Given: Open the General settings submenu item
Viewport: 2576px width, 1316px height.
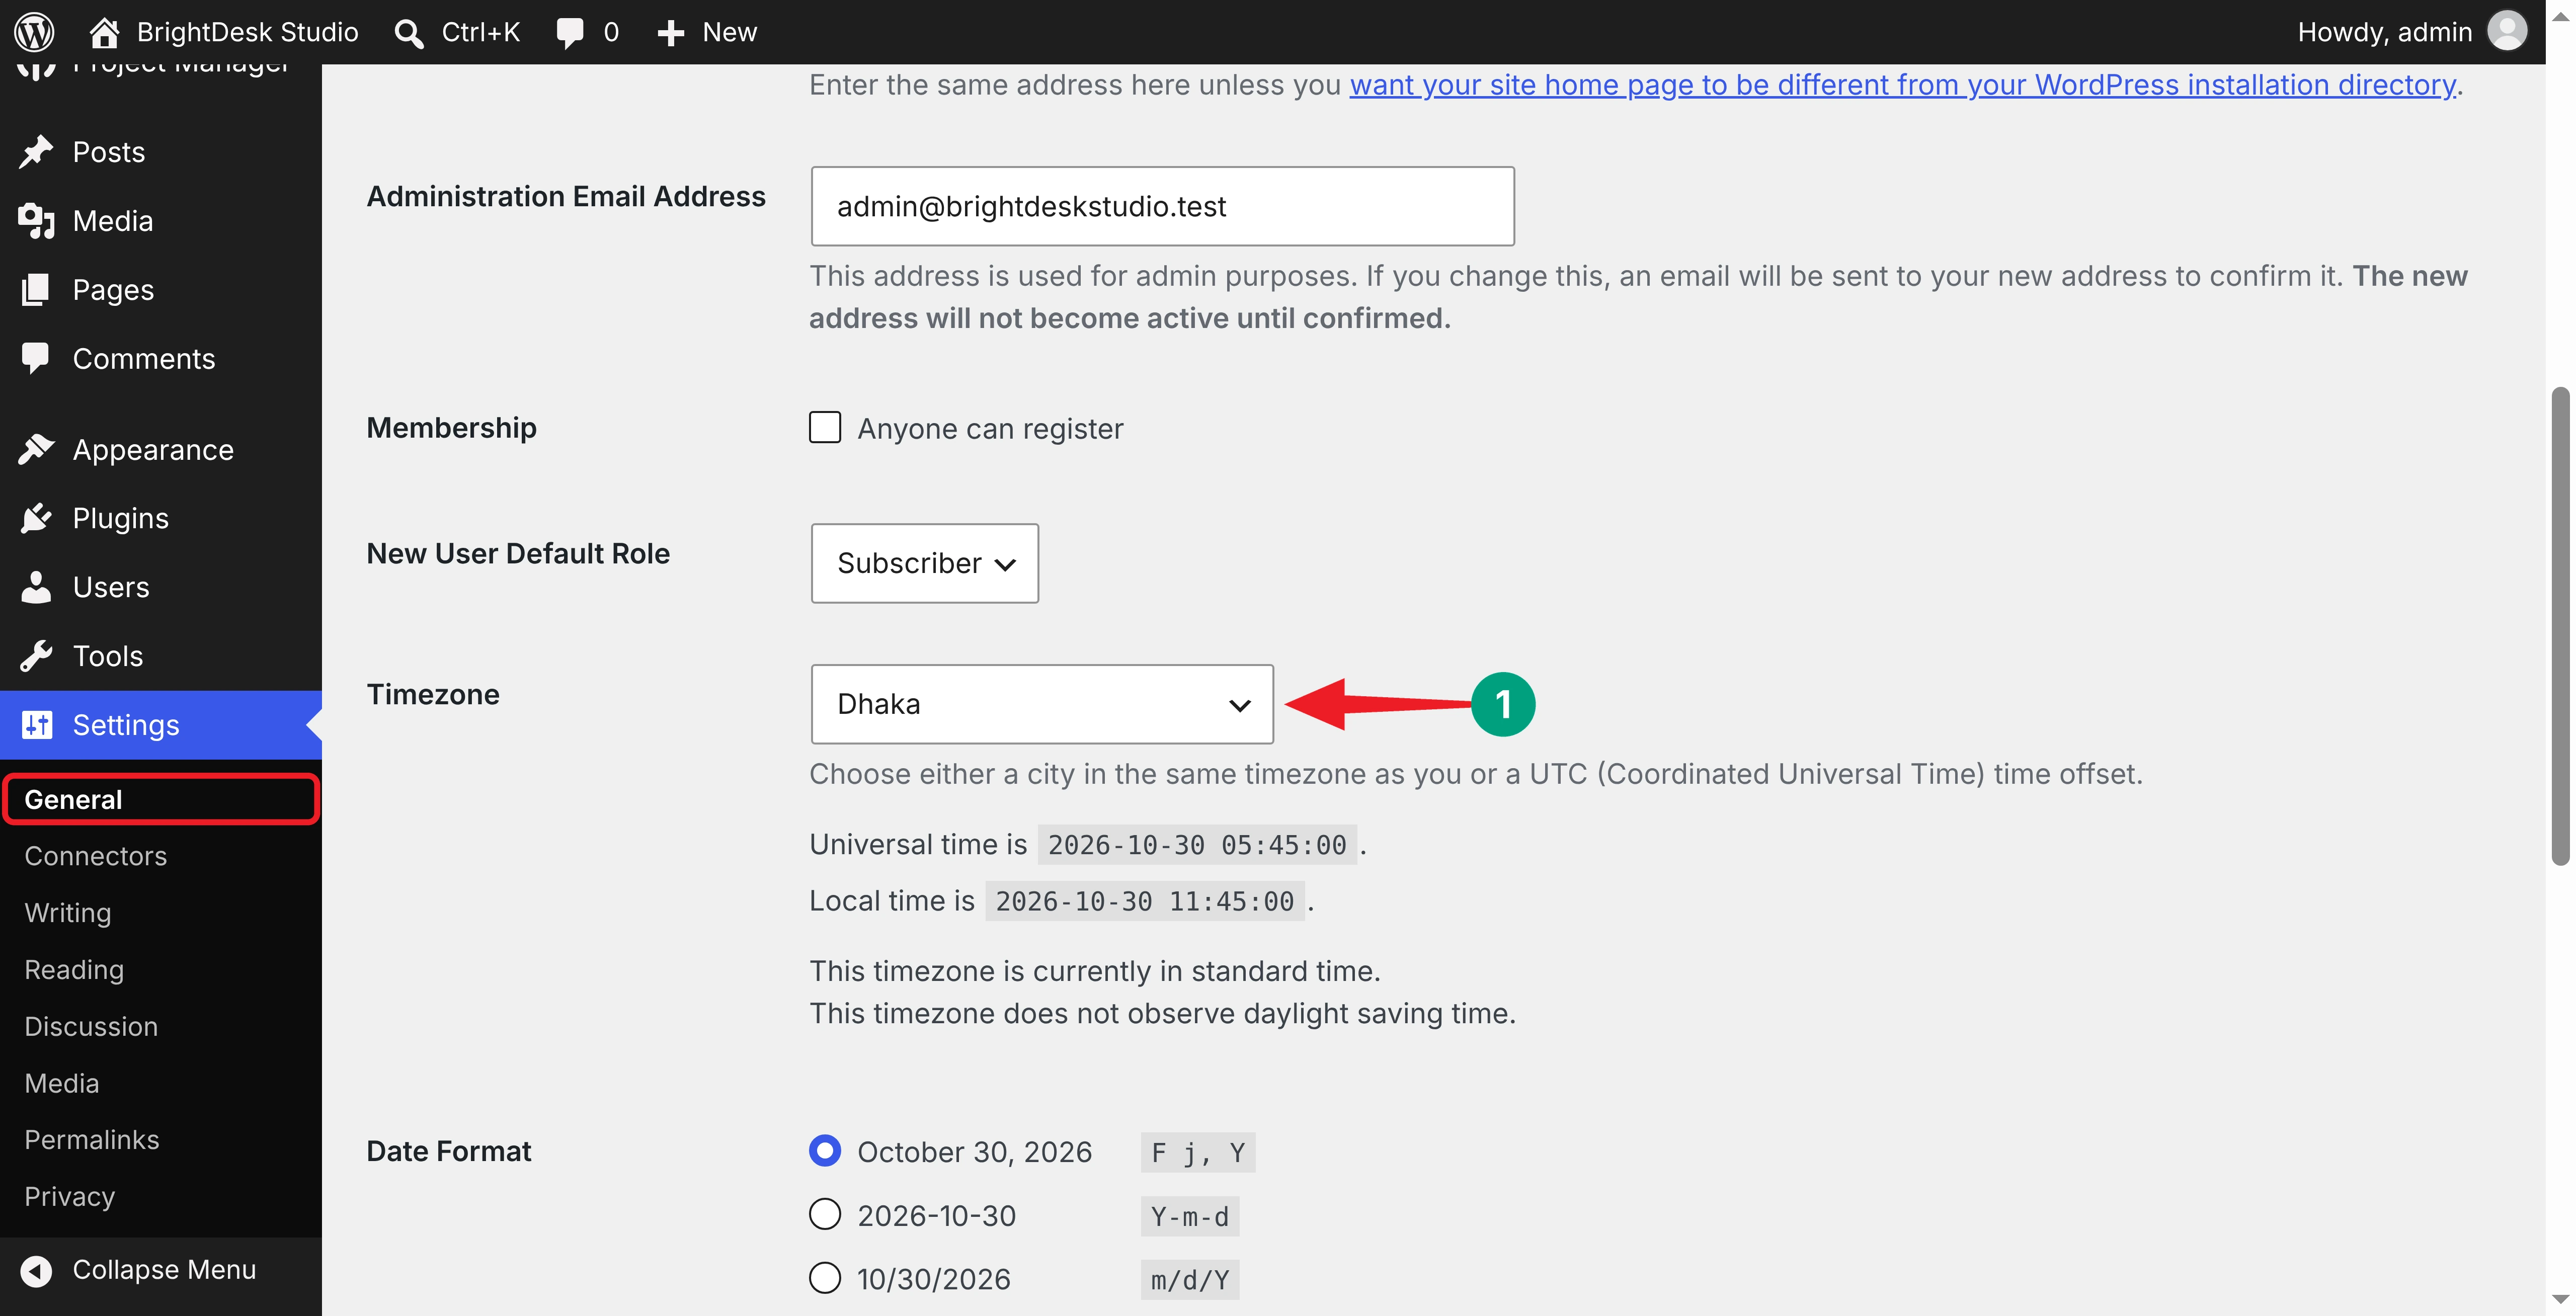Looking at the screenshot, I should pos(161,800).
